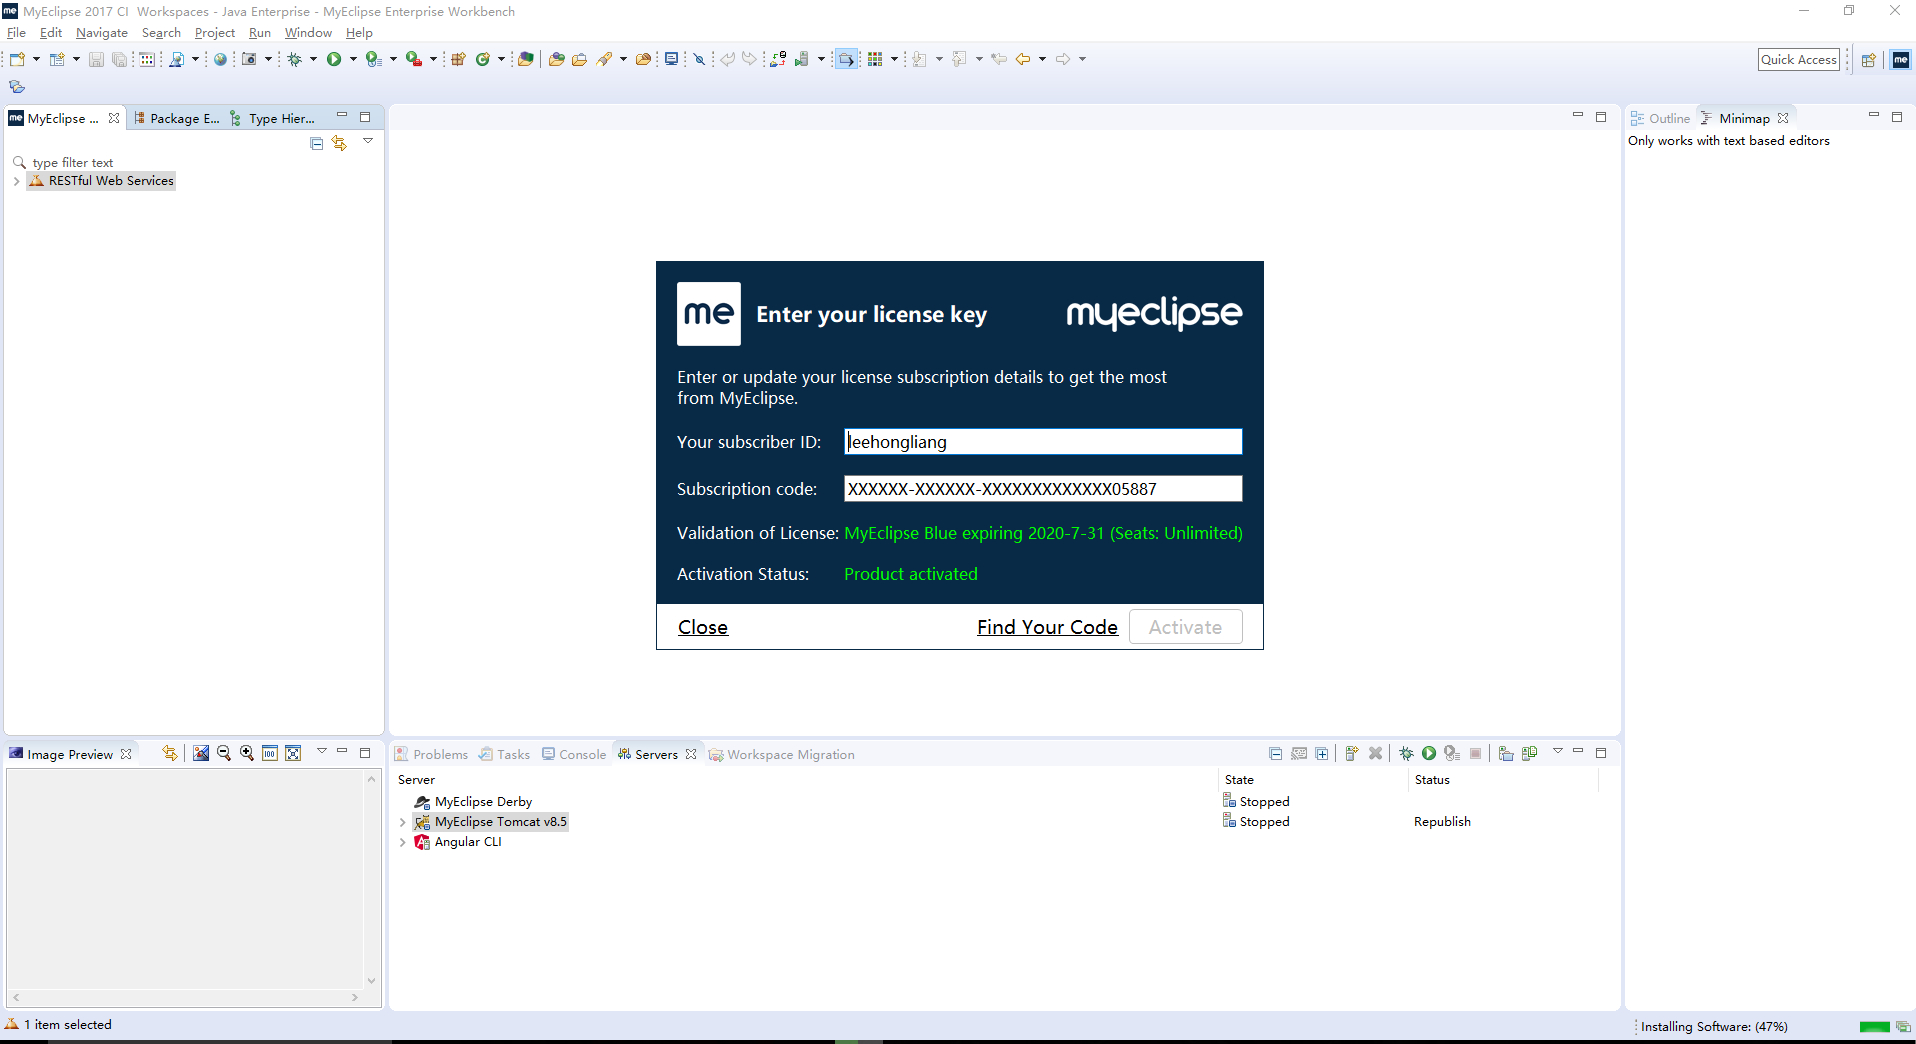This screenshot has width=1916, height=1044.
Task: Expand MyEclipse Tomcat v8.5 server entry
Action: pyautogui.click(x=403, y=822)
